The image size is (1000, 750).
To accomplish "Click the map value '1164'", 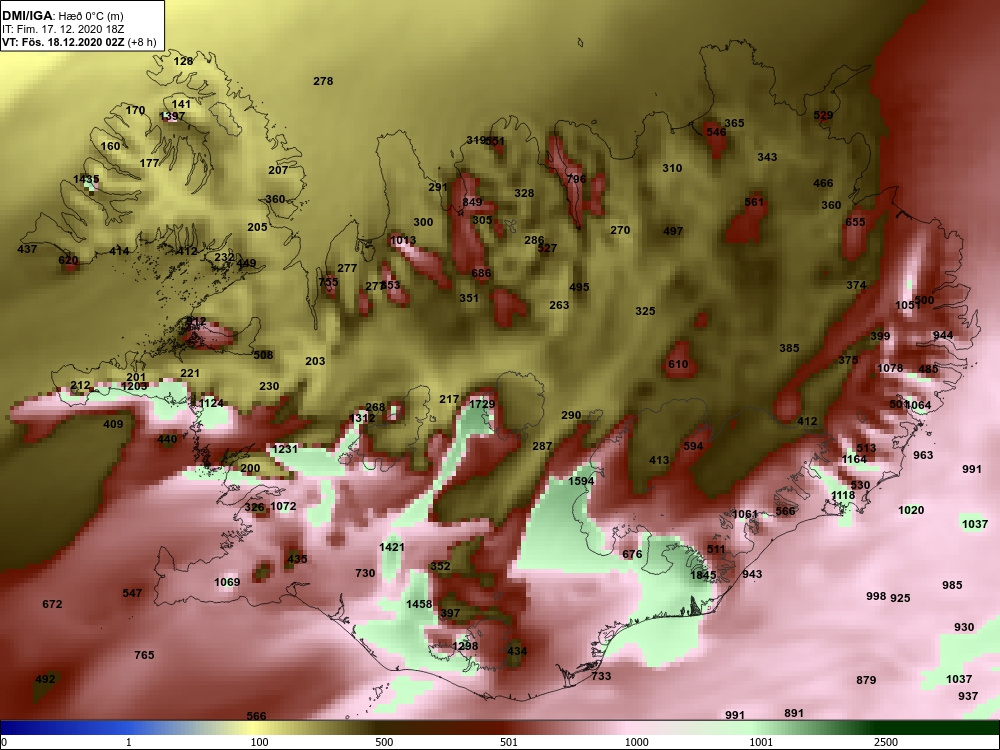I will (854, 459).
